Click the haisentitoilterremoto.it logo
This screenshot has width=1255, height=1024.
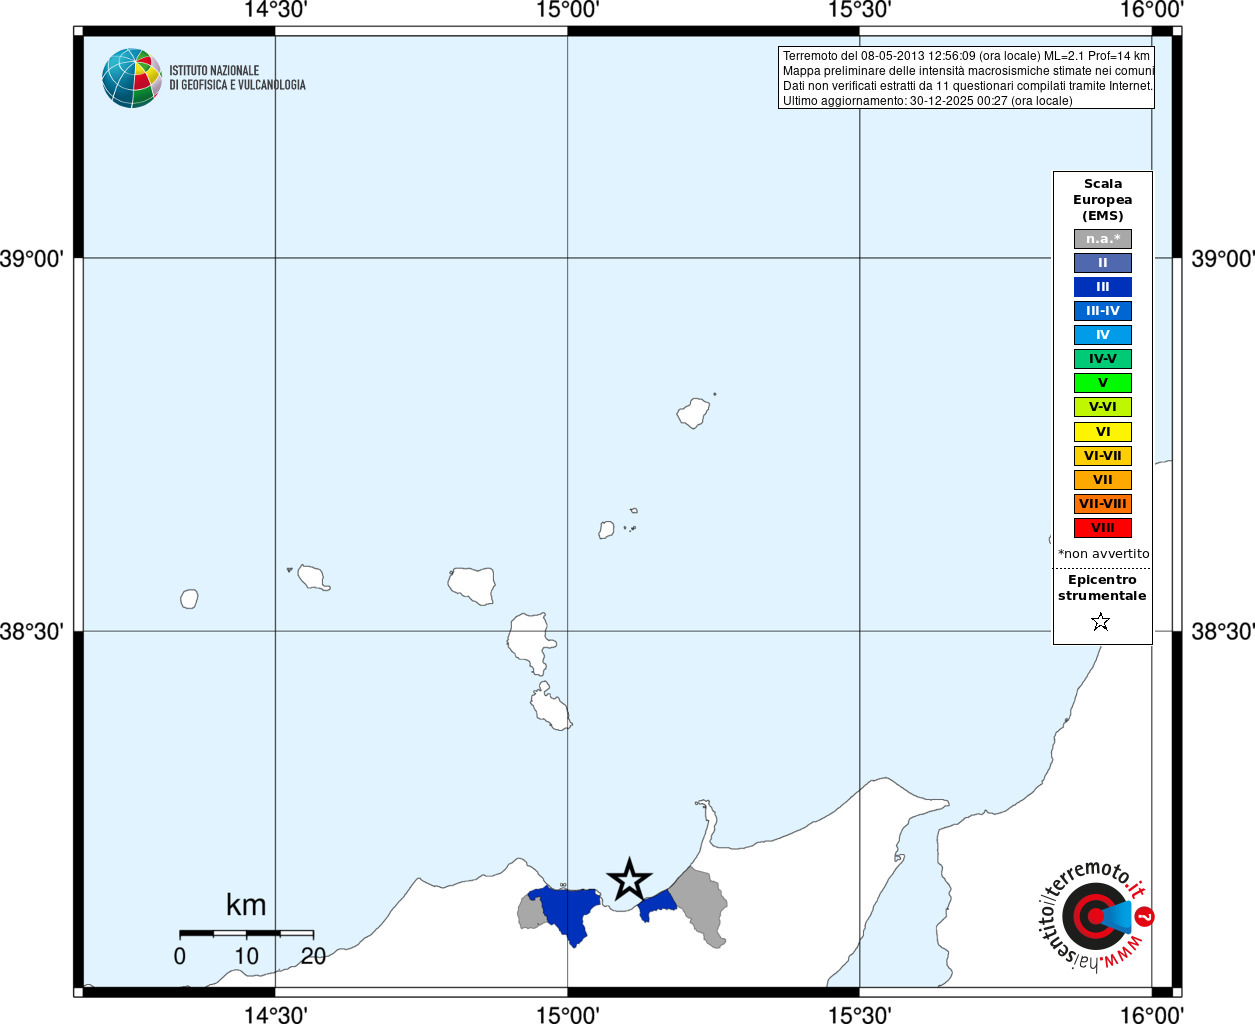tap(1095, 915)
